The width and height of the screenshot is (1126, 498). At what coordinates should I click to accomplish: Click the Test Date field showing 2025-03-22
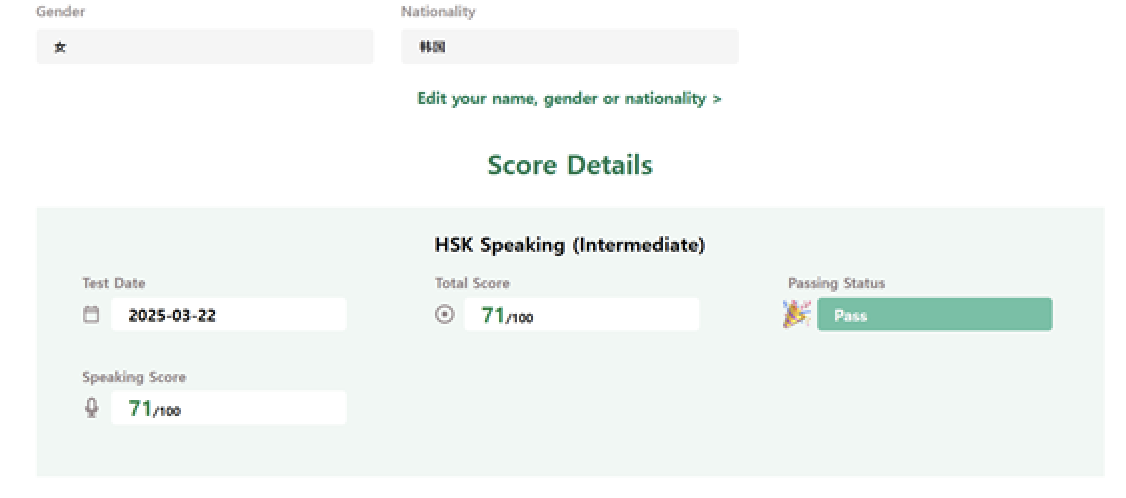coord(229,315)
